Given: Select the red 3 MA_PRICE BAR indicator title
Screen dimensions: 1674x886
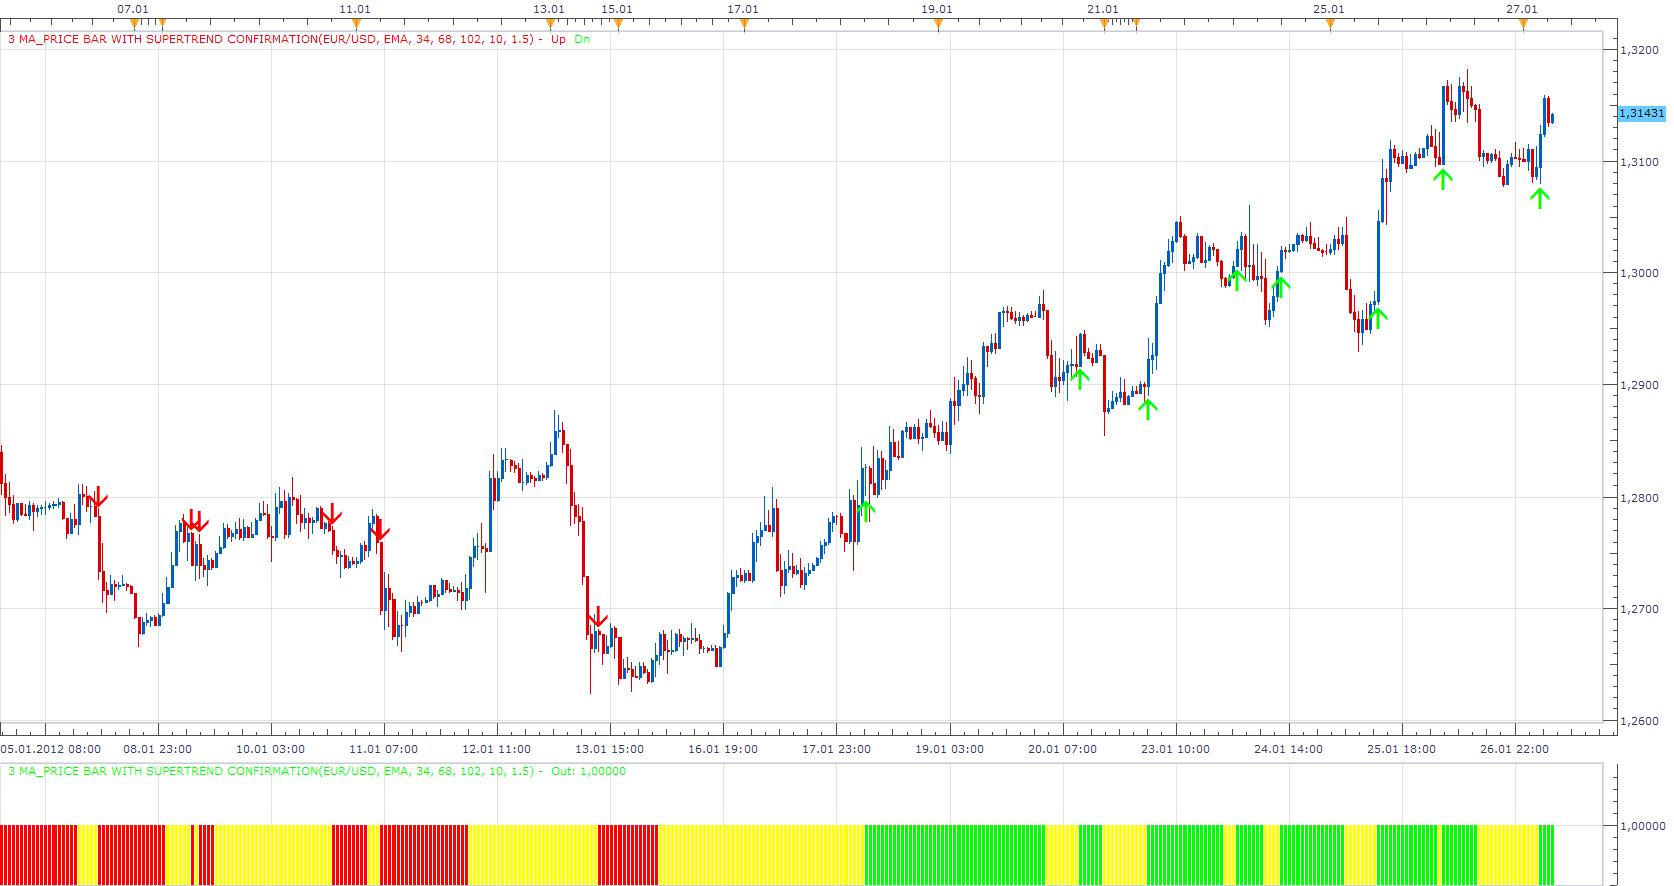Looking at the screenshot, I should [x=271, y=39].
